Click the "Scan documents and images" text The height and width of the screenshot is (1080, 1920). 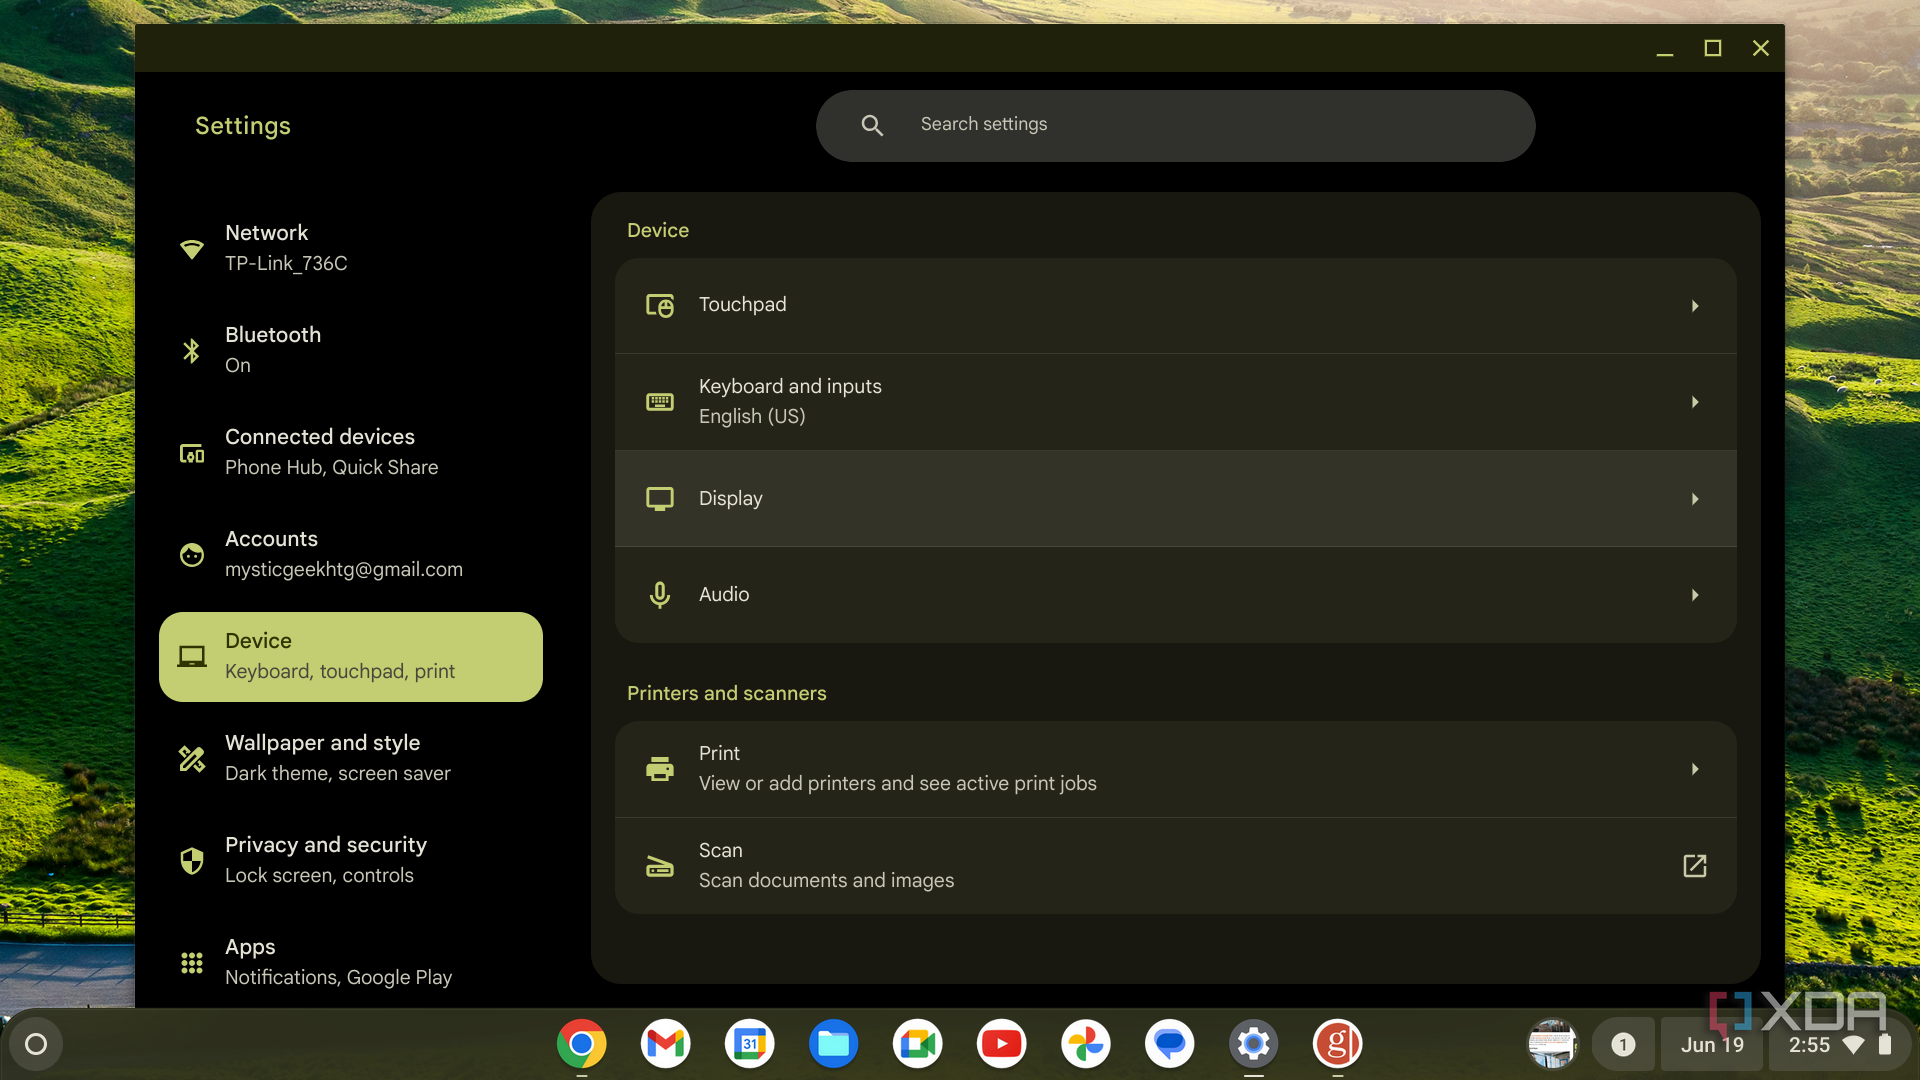(826, 881)
